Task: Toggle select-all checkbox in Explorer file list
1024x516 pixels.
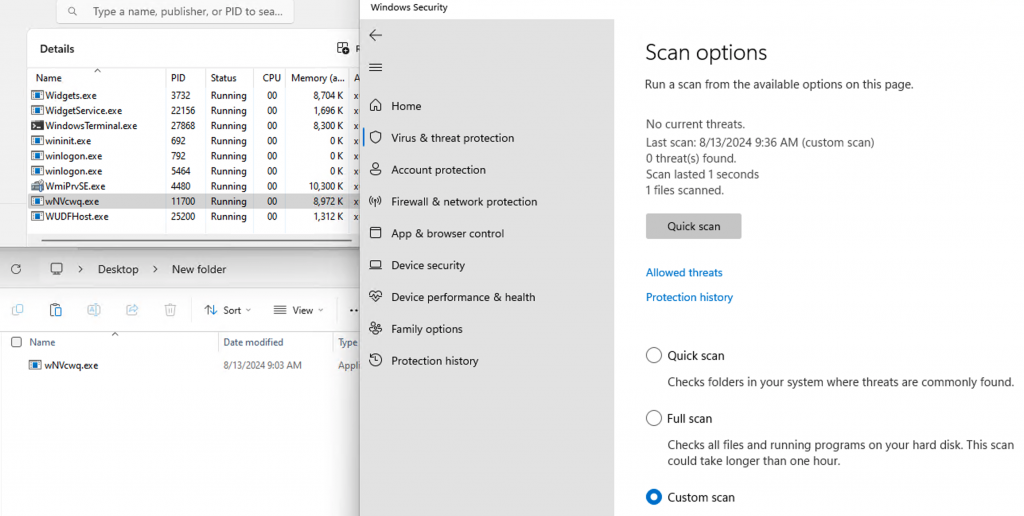Action: (x=16, y=342)
